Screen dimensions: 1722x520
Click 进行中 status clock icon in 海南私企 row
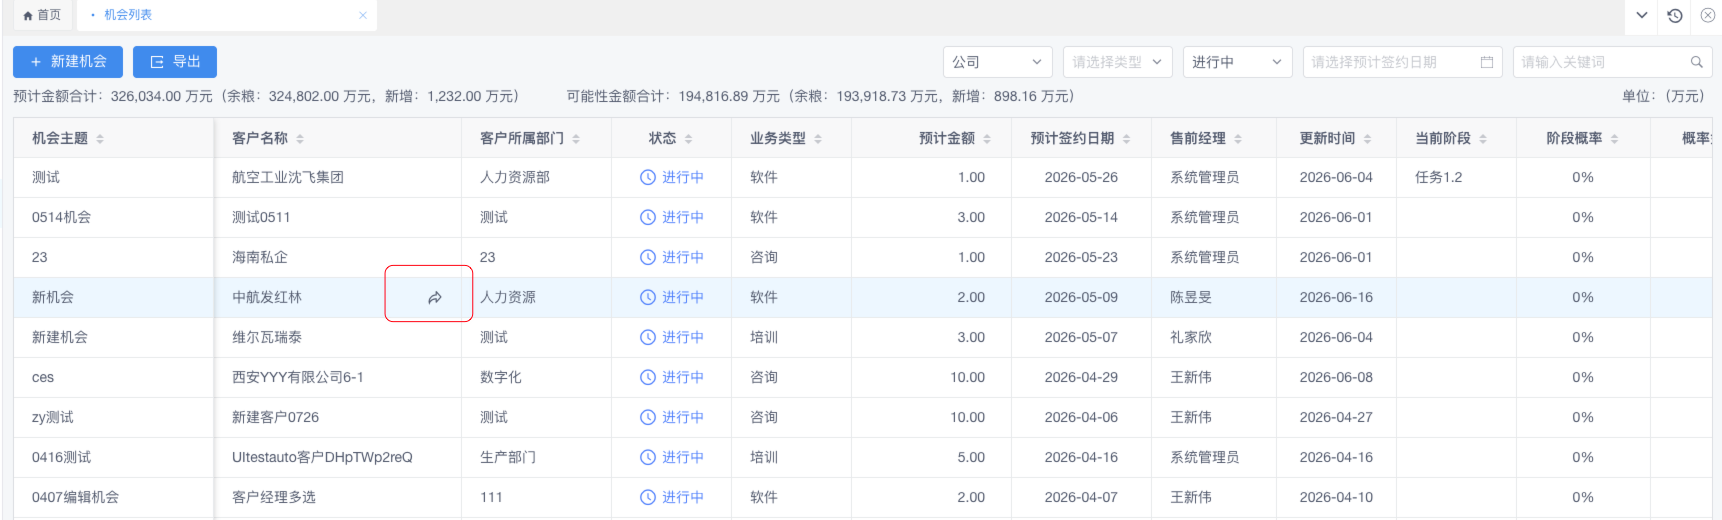648,257
